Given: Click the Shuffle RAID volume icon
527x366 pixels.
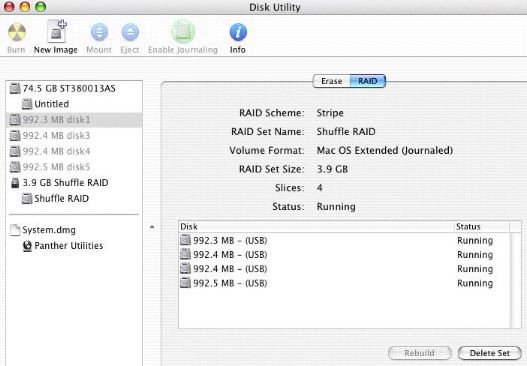Looking at the screenshot, I should (x=27, y=199).
